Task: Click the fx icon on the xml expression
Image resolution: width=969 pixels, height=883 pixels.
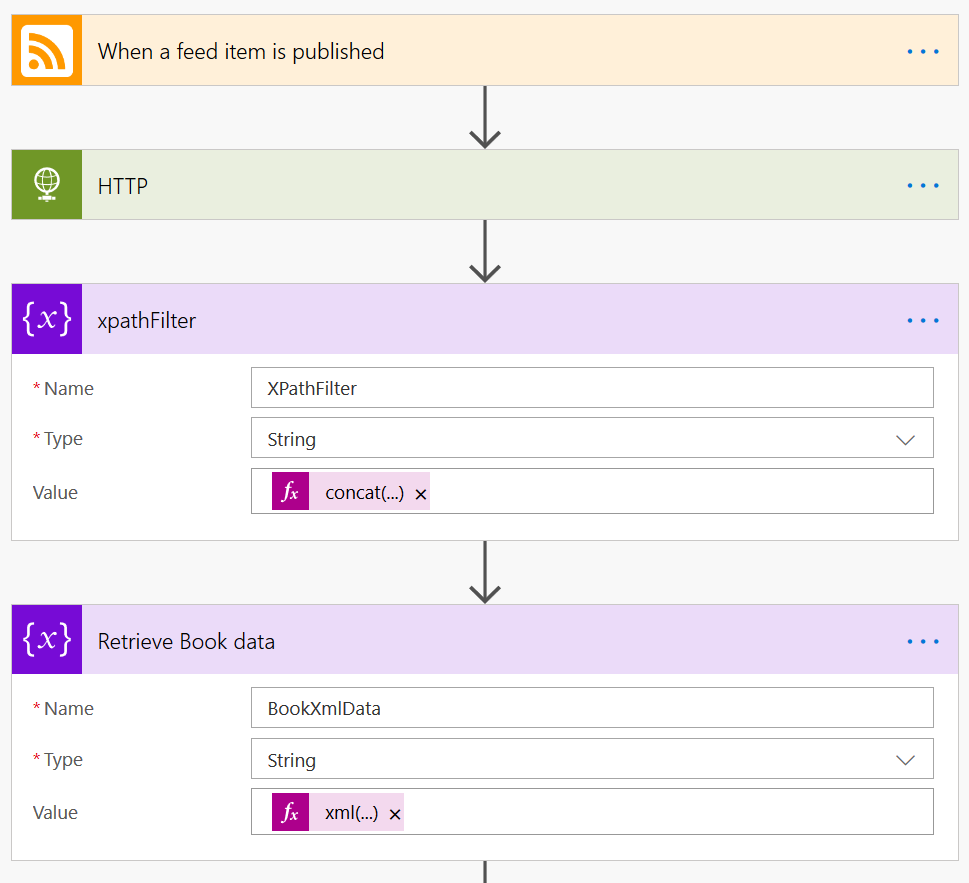Action: coord(290,813)
